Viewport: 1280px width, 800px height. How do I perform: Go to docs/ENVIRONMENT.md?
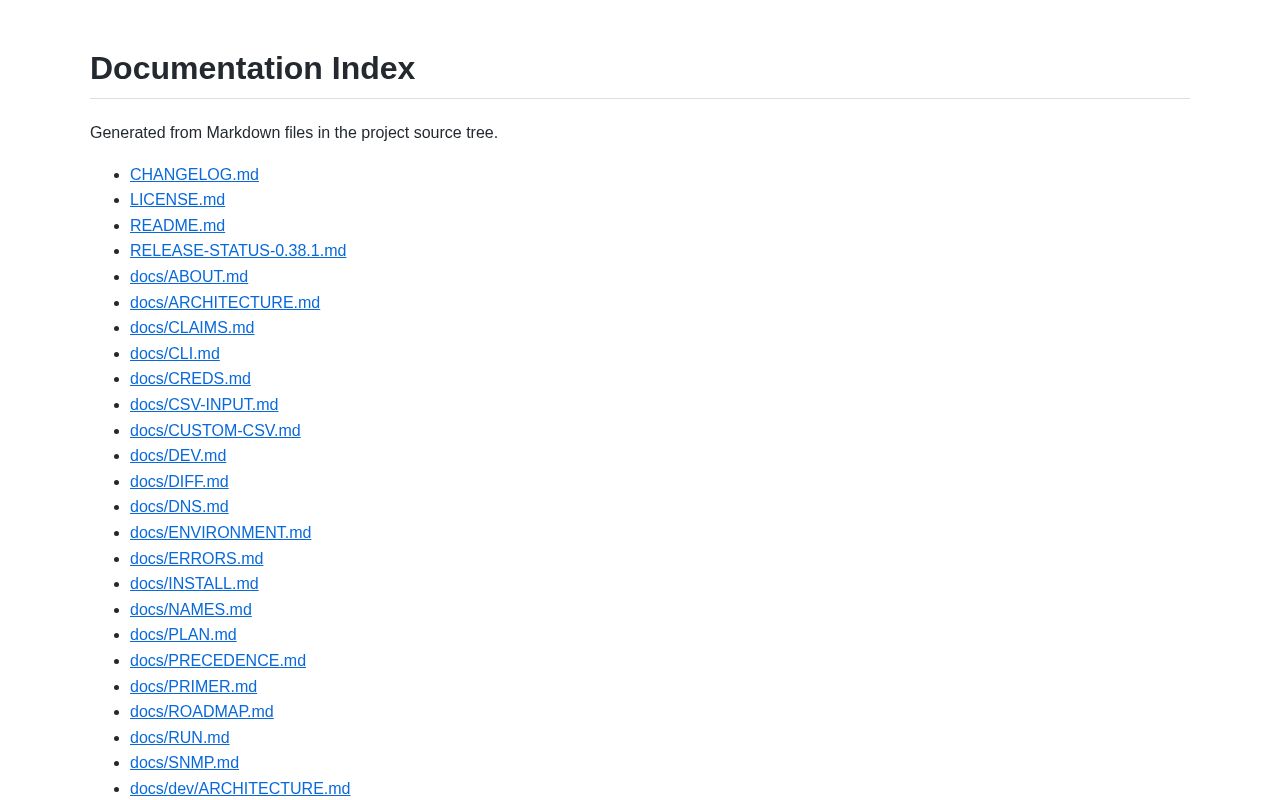pos(220,533)
